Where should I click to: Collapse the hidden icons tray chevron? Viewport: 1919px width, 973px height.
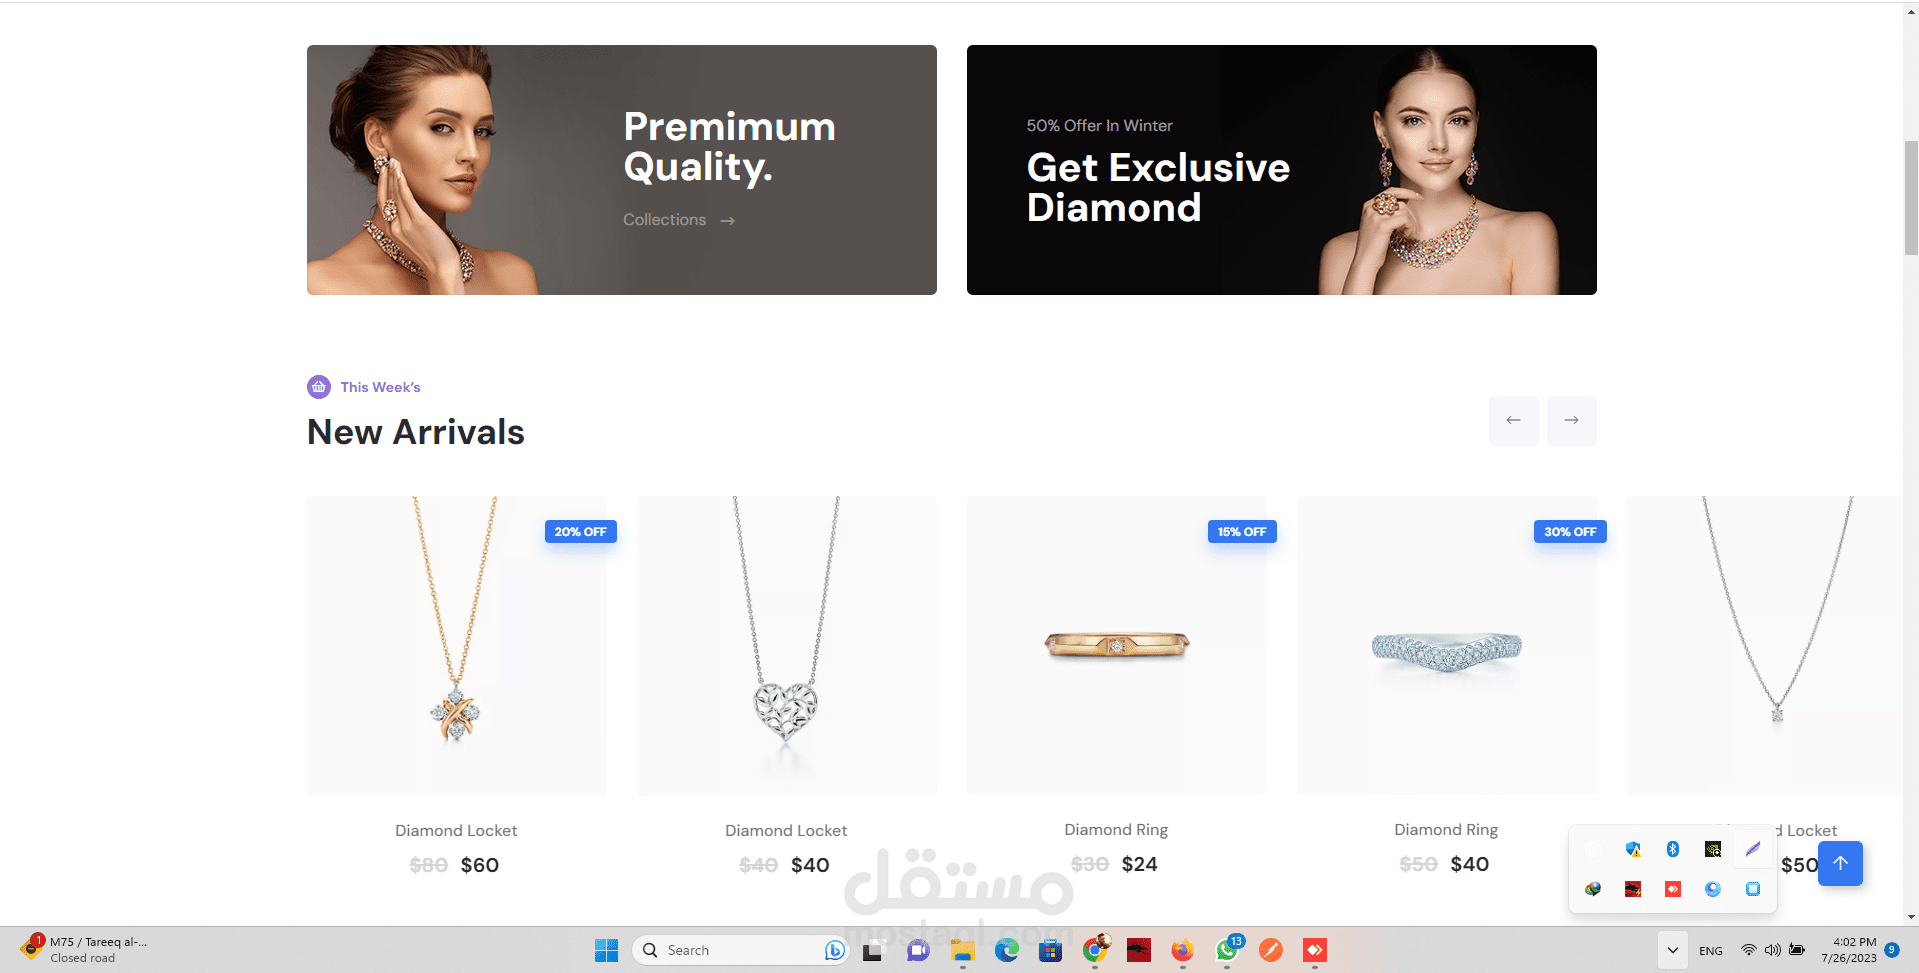(x=1672, y=950)
